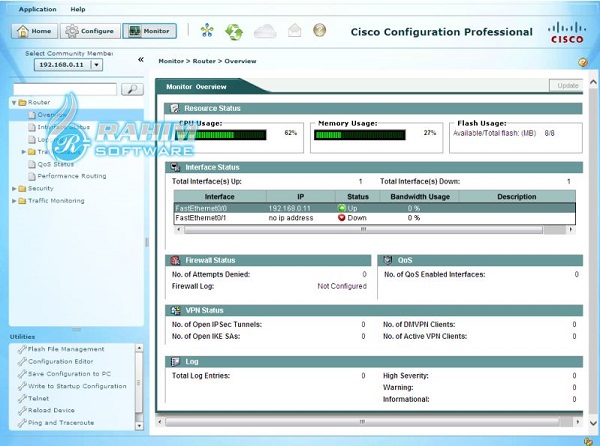
Task: Open Configuration Editor utility
Action: click(60, 361)
